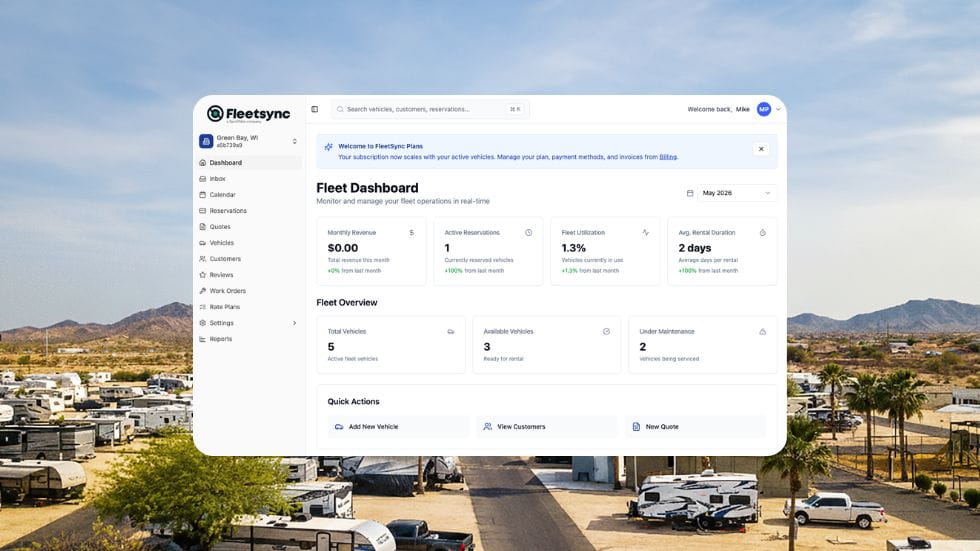Expand the Settings submenu arrow
The image size is (980, 551).
(x=294, y=323)
